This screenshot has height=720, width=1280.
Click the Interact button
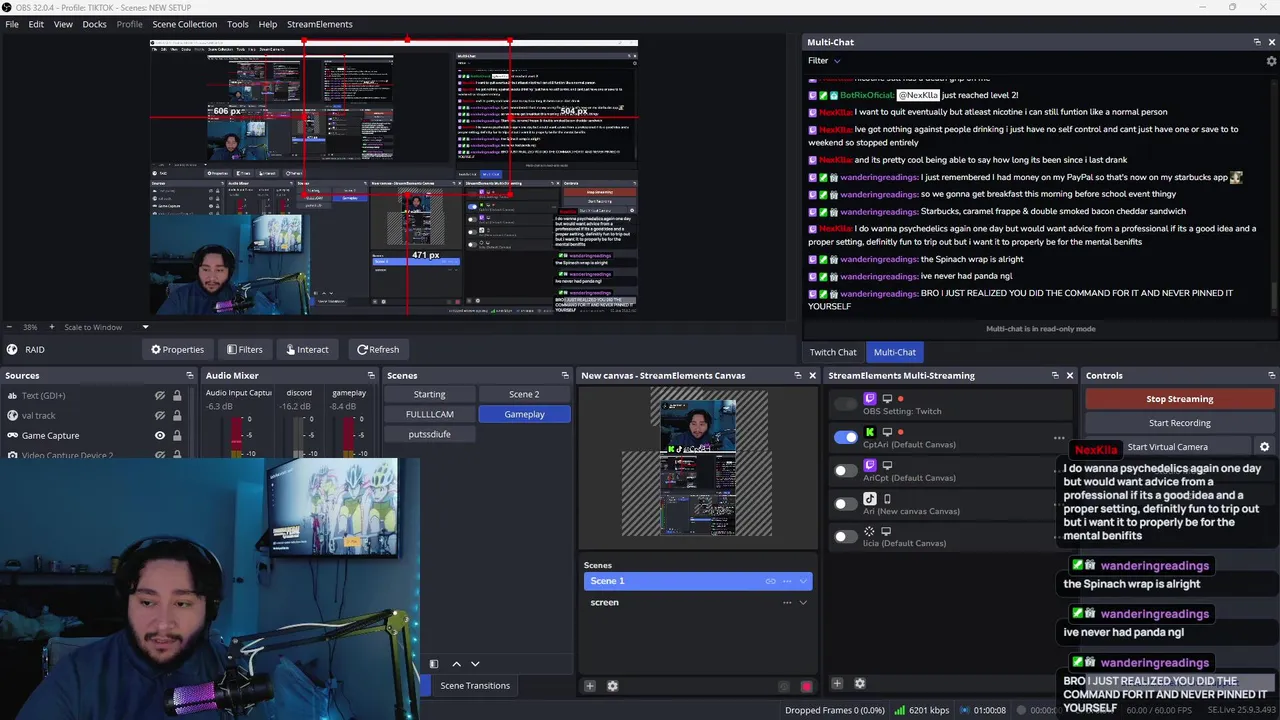pos(307,349)
